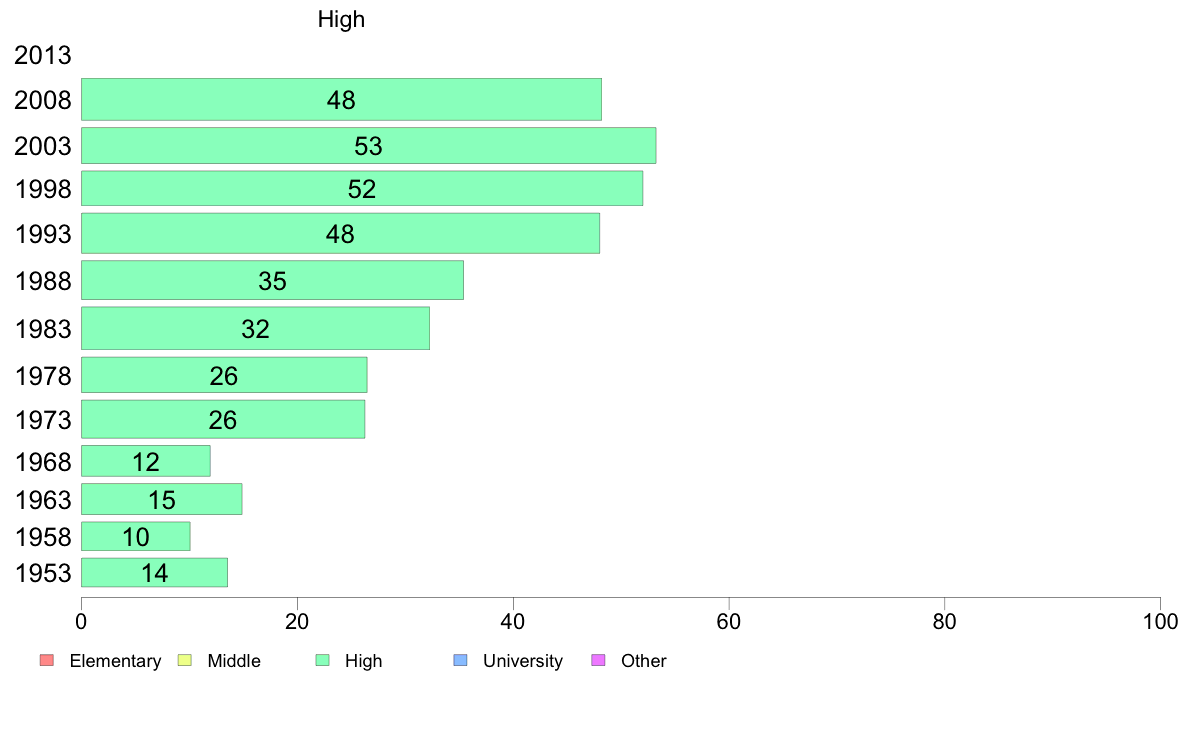Select the Elementary legend label
The image size is (1188, 736).
click(115, 661)
